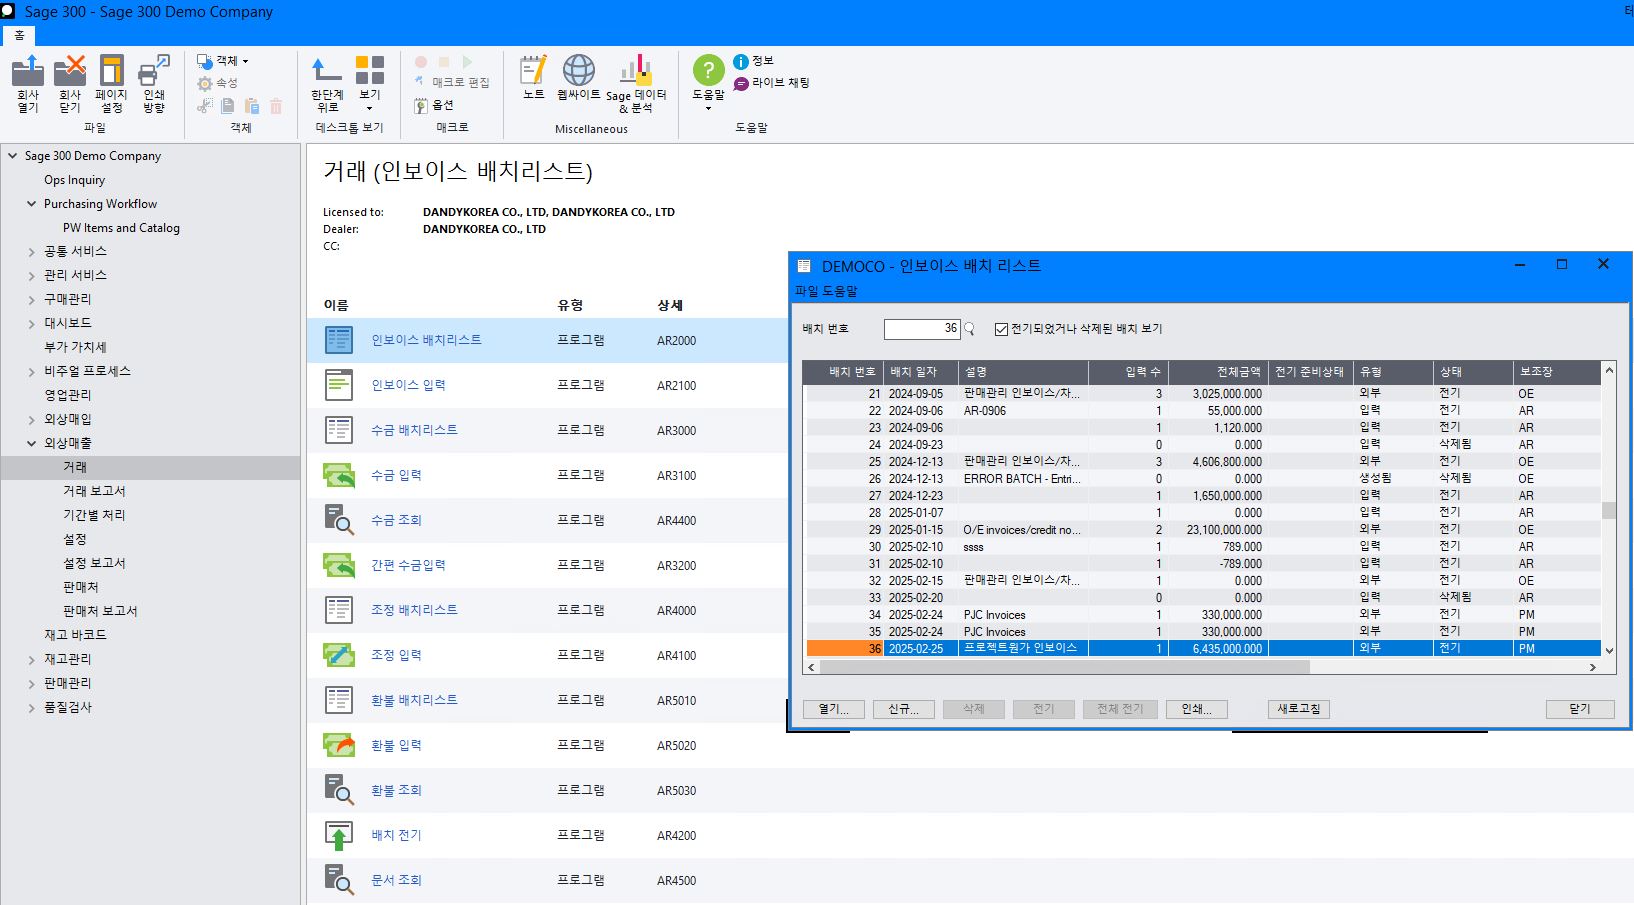The image size is (1634, 905).
Task: Open the 도움말 menu in batch list window
Action: [838, 291]
